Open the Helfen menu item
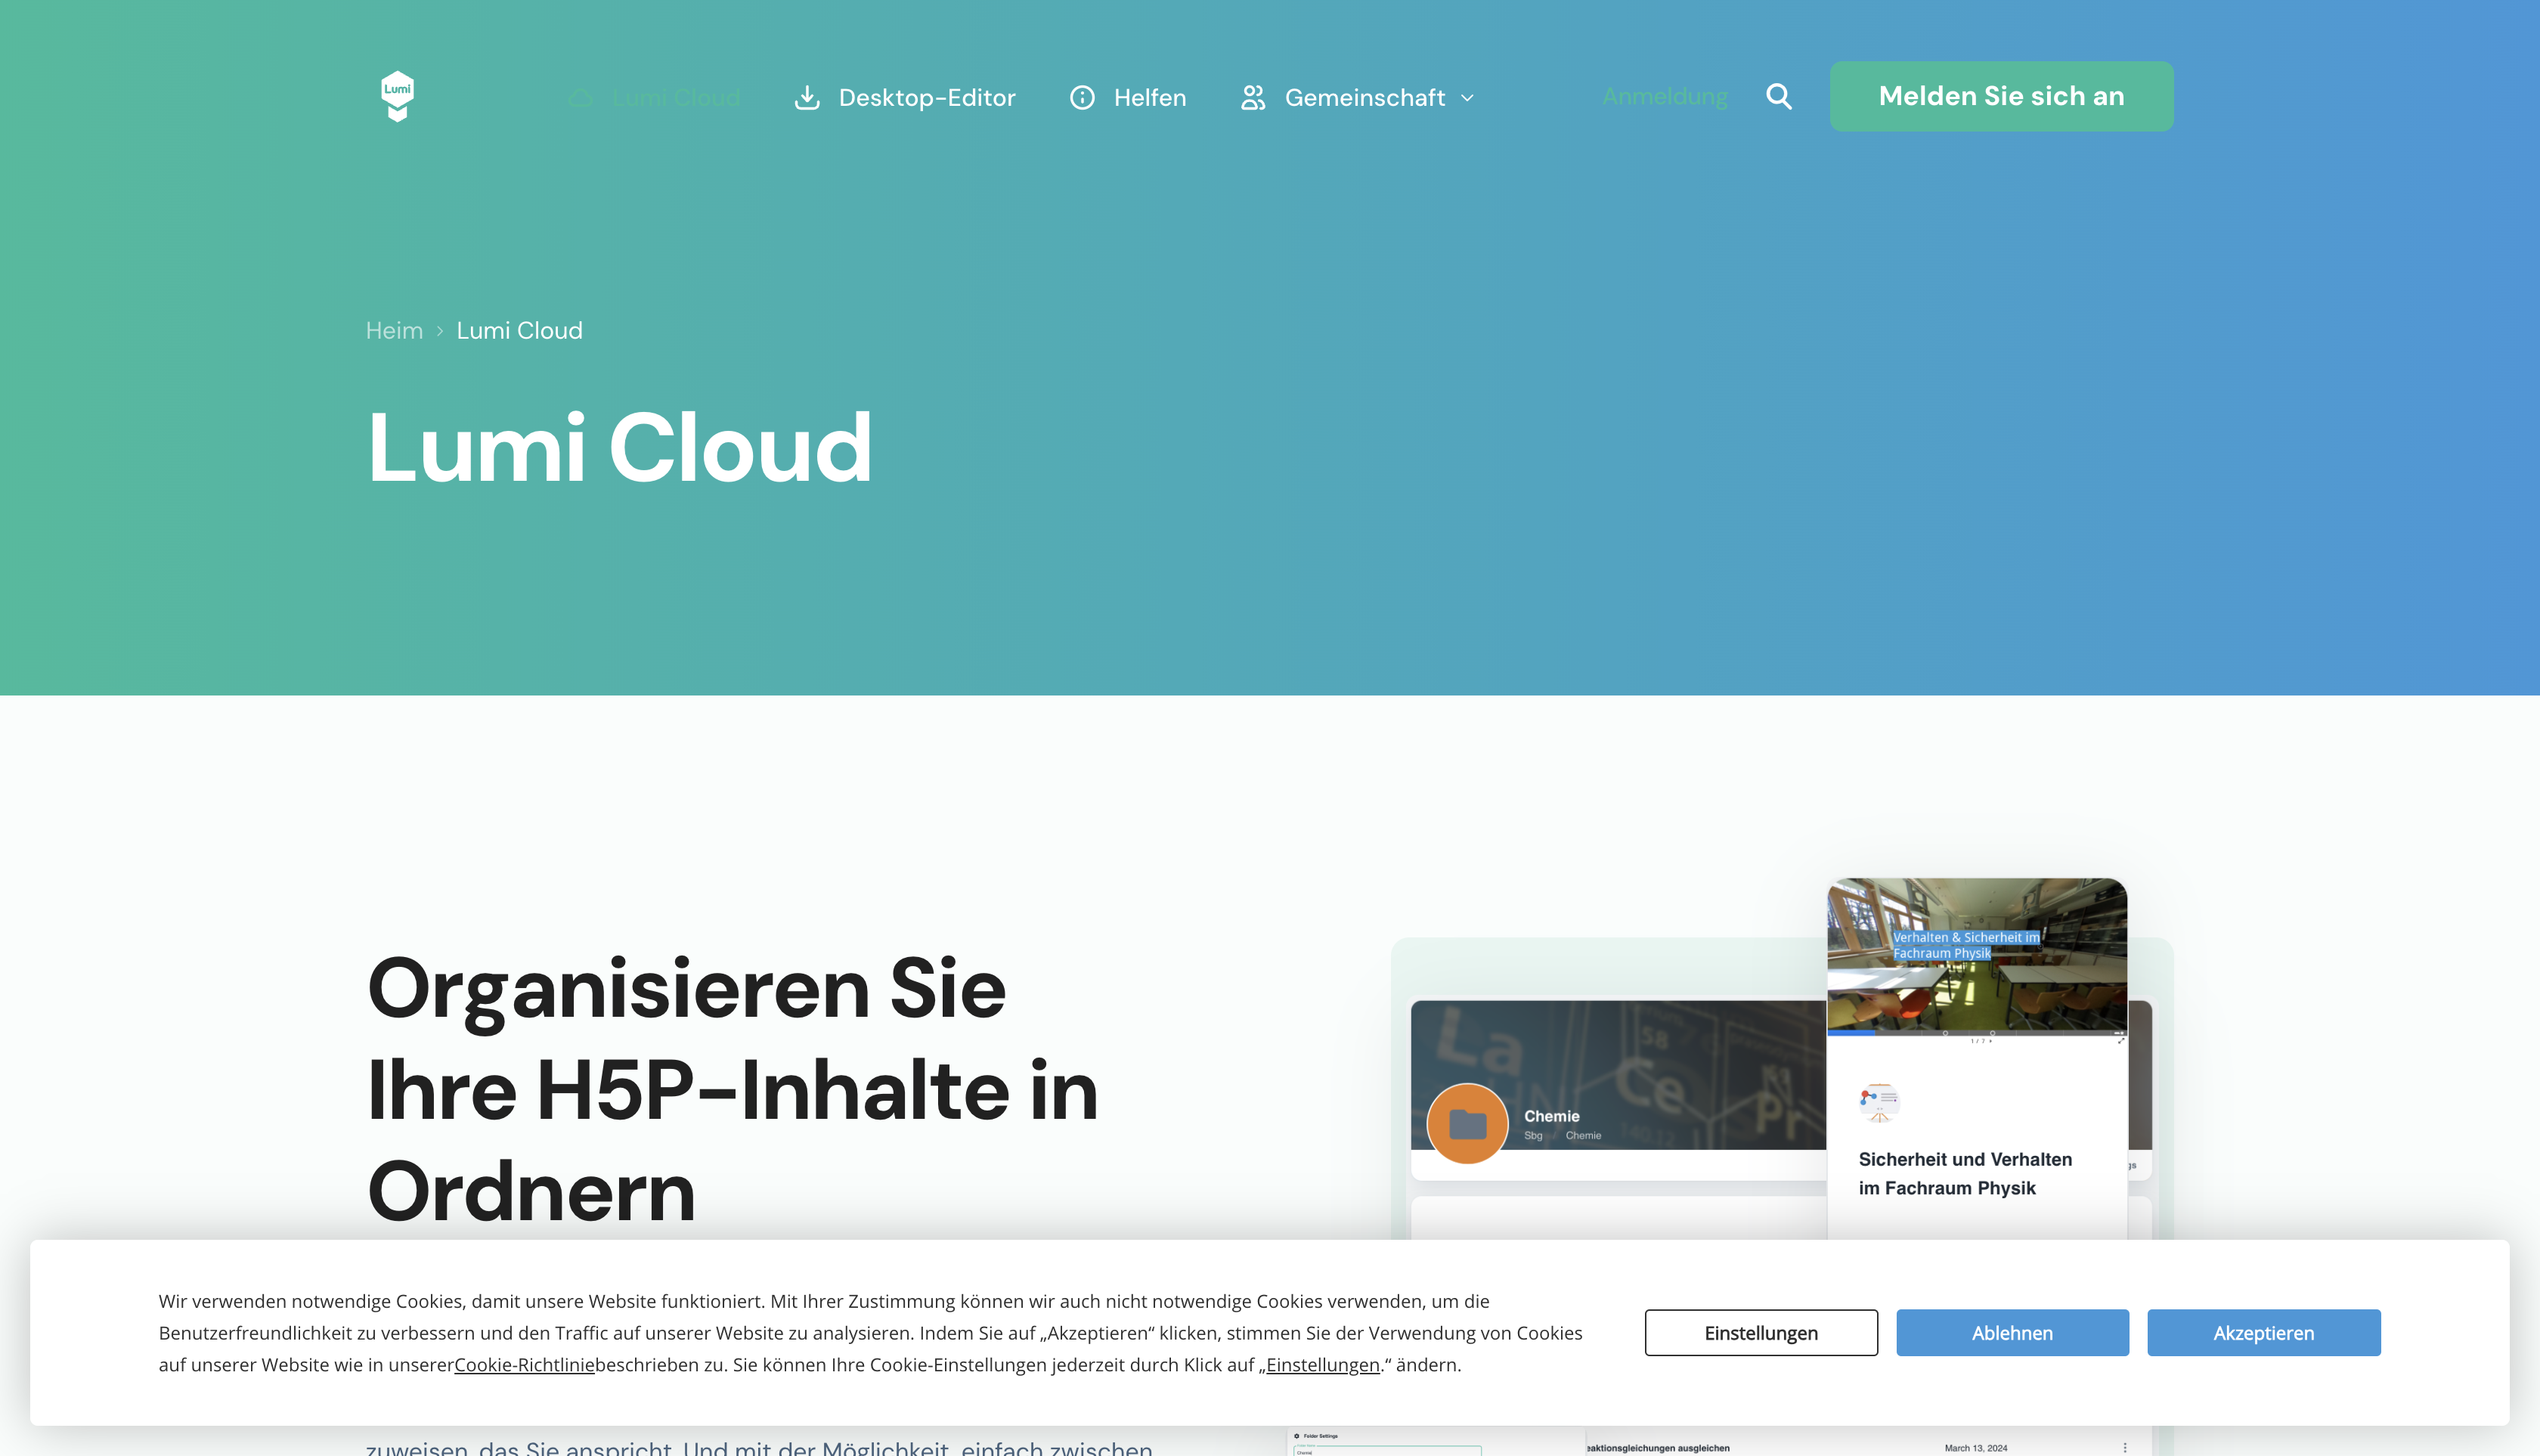This screenshot has height=1456, width=2540. (x=1128, y=97)
